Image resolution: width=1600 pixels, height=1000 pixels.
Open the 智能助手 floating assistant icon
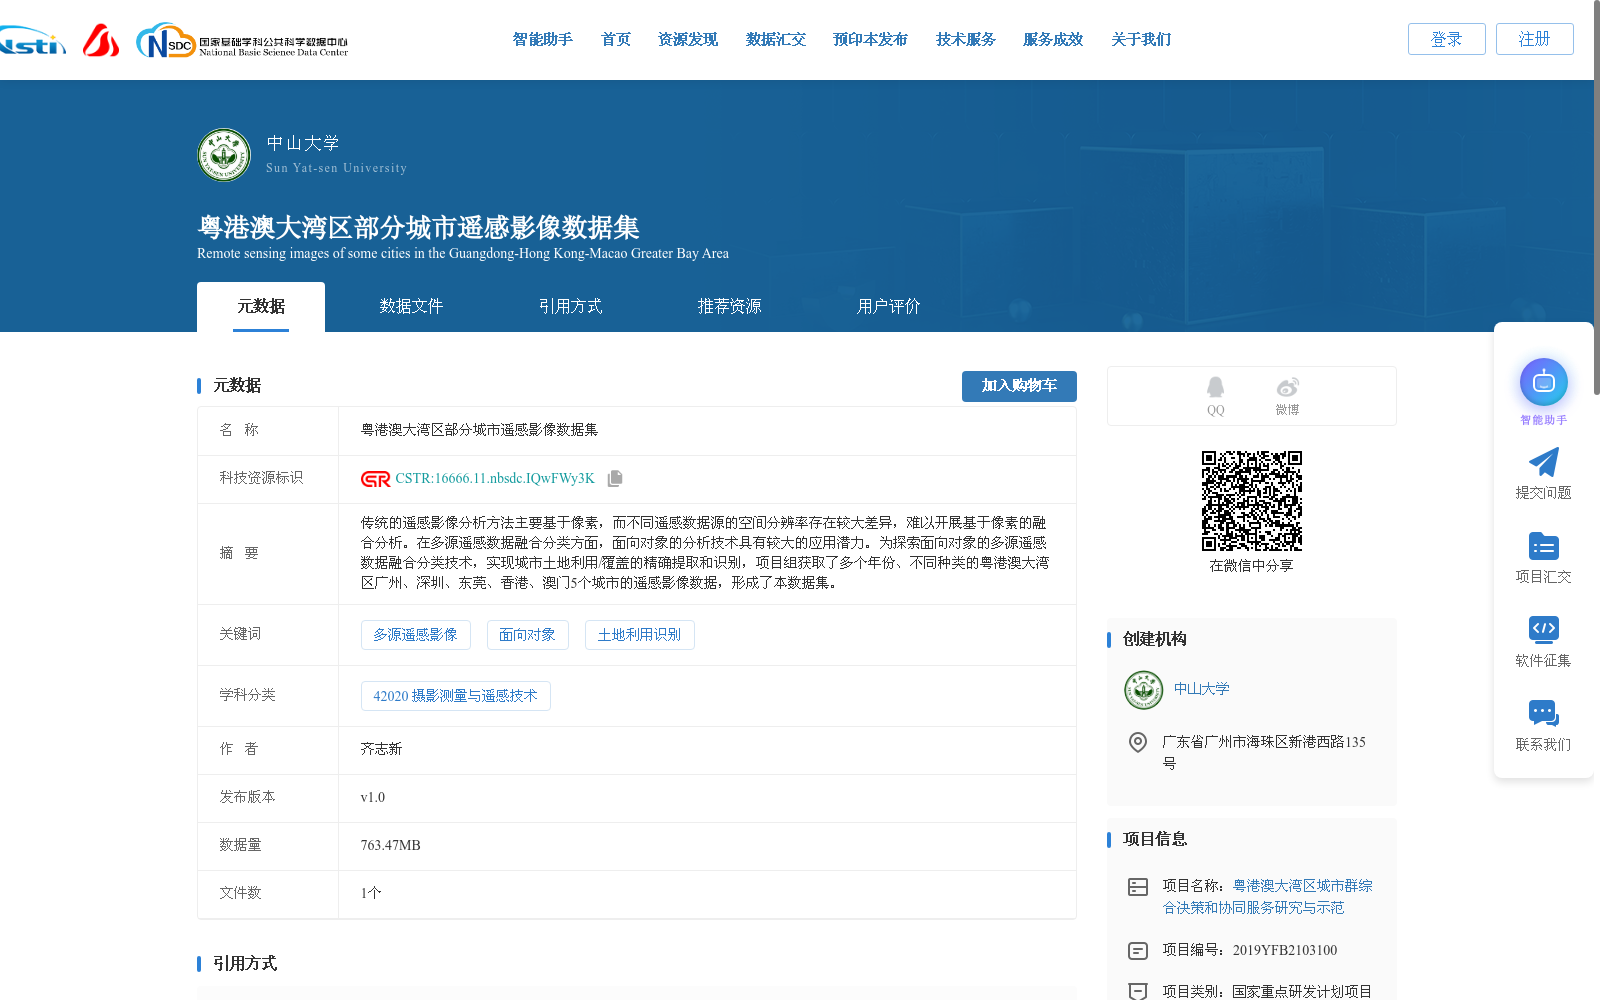(1543, 382)
